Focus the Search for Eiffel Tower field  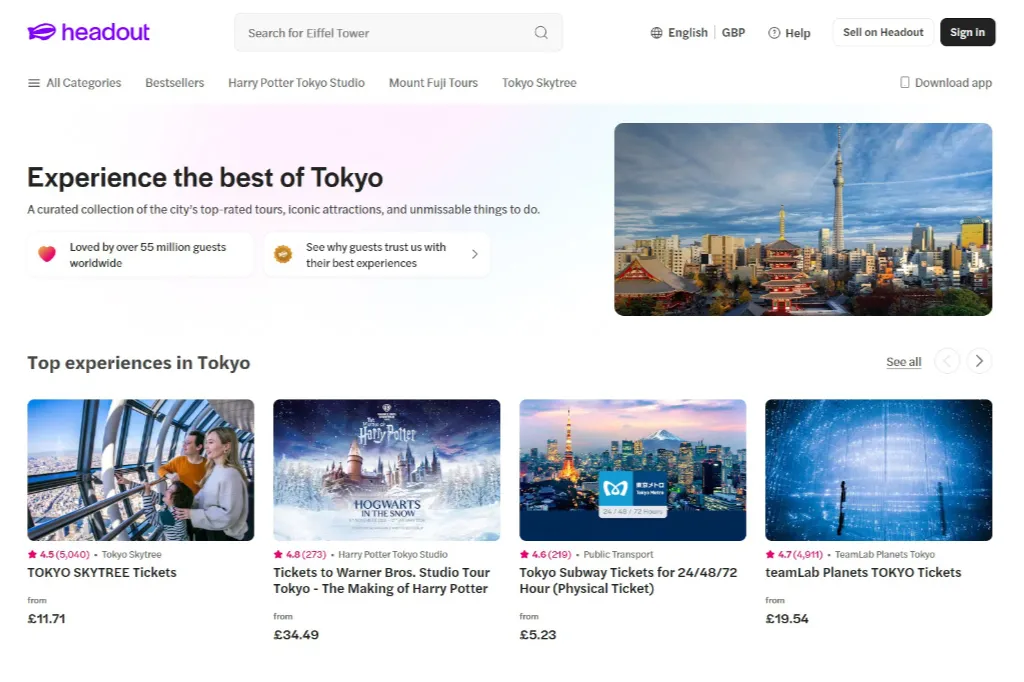click(398, 33)
